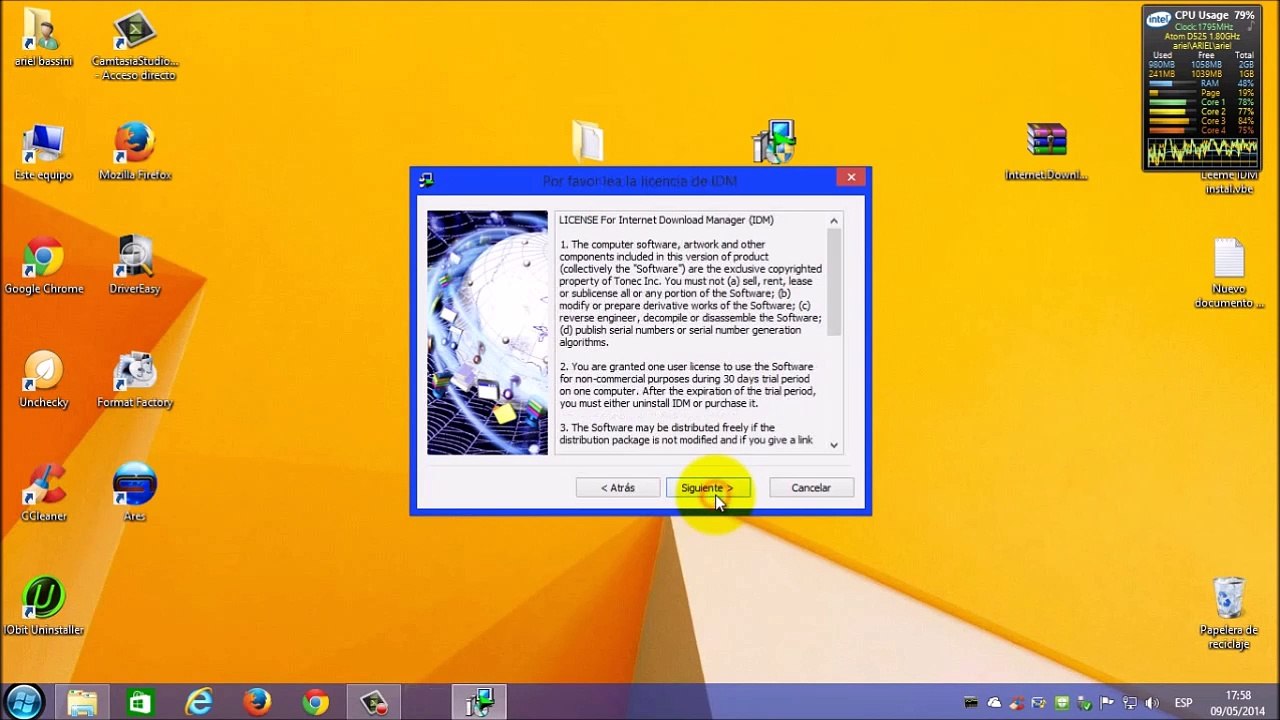The image size is (1280, 720).
Task: Select the Google Chrome desktop shortcut
Action: coord(43,266)
